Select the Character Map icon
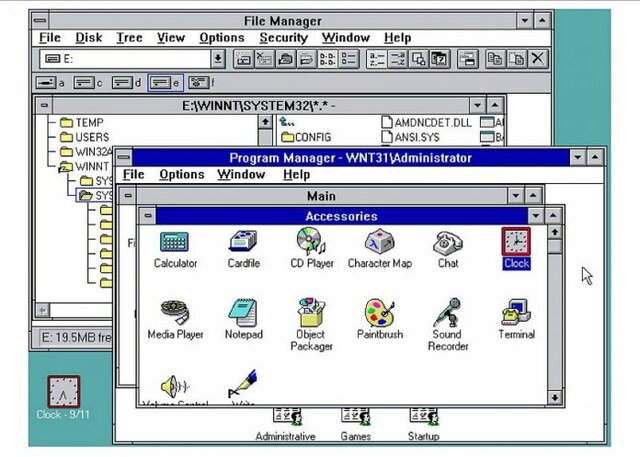 [x=379, y=242]
